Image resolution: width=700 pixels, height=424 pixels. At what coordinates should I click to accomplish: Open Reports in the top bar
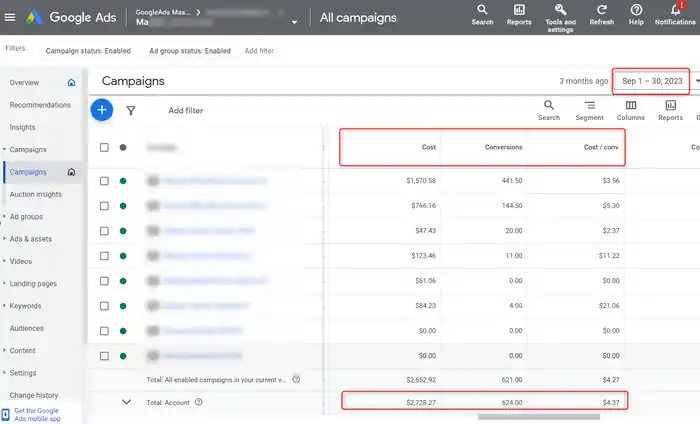point(519,15)
